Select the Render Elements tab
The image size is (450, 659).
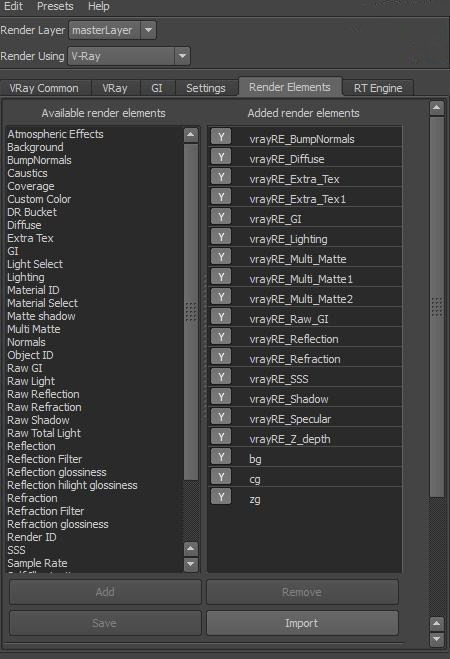[x=290, y=87]
